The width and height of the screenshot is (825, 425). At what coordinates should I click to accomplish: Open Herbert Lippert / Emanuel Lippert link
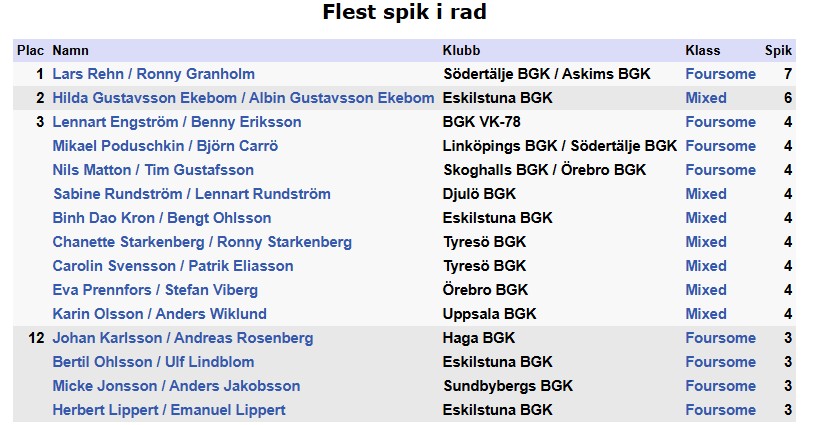coord(168,410)
